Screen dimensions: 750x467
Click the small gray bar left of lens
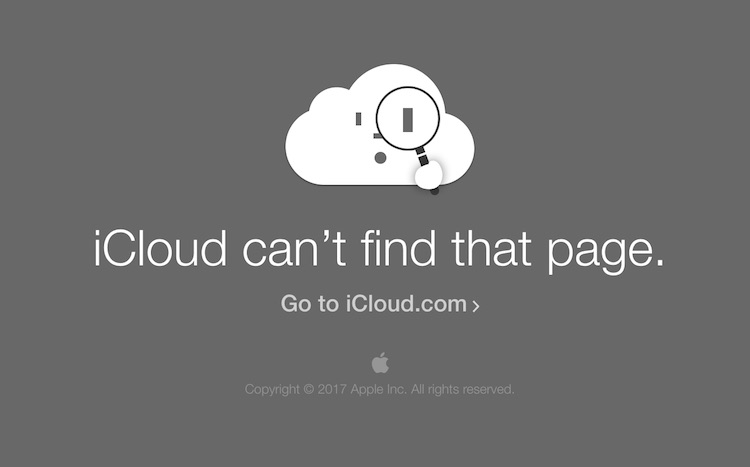pyautogui.click(x=359, y=119)
